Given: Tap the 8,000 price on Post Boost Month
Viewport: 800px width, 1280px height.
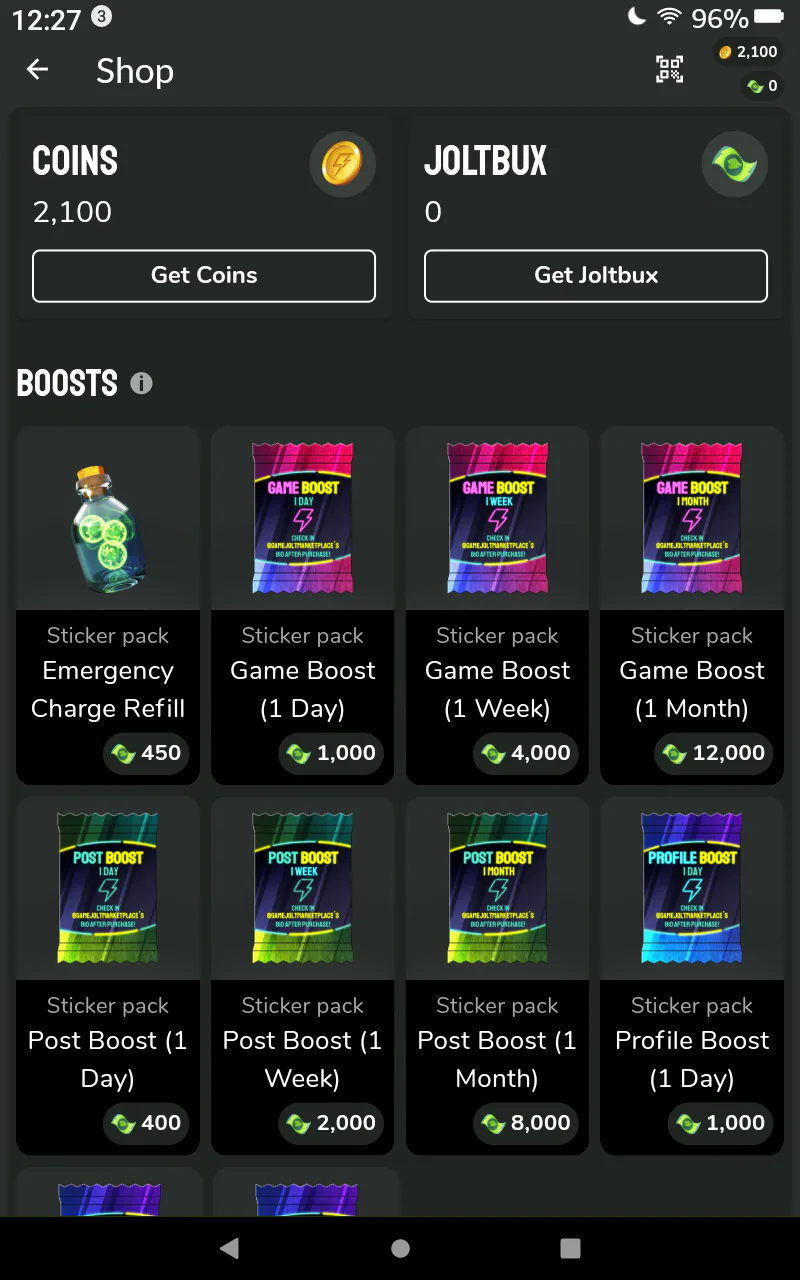Looking at the screenshot, I should pyautogui.click(x=526, y=1123).
